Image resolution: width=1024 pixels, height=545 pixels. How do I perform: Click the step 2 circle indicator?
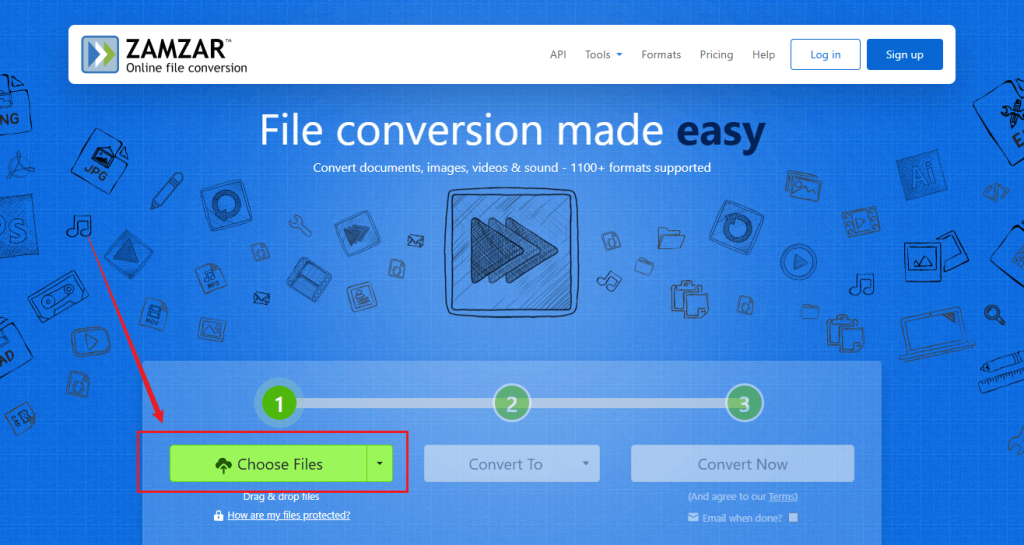(x=512, y=404)
